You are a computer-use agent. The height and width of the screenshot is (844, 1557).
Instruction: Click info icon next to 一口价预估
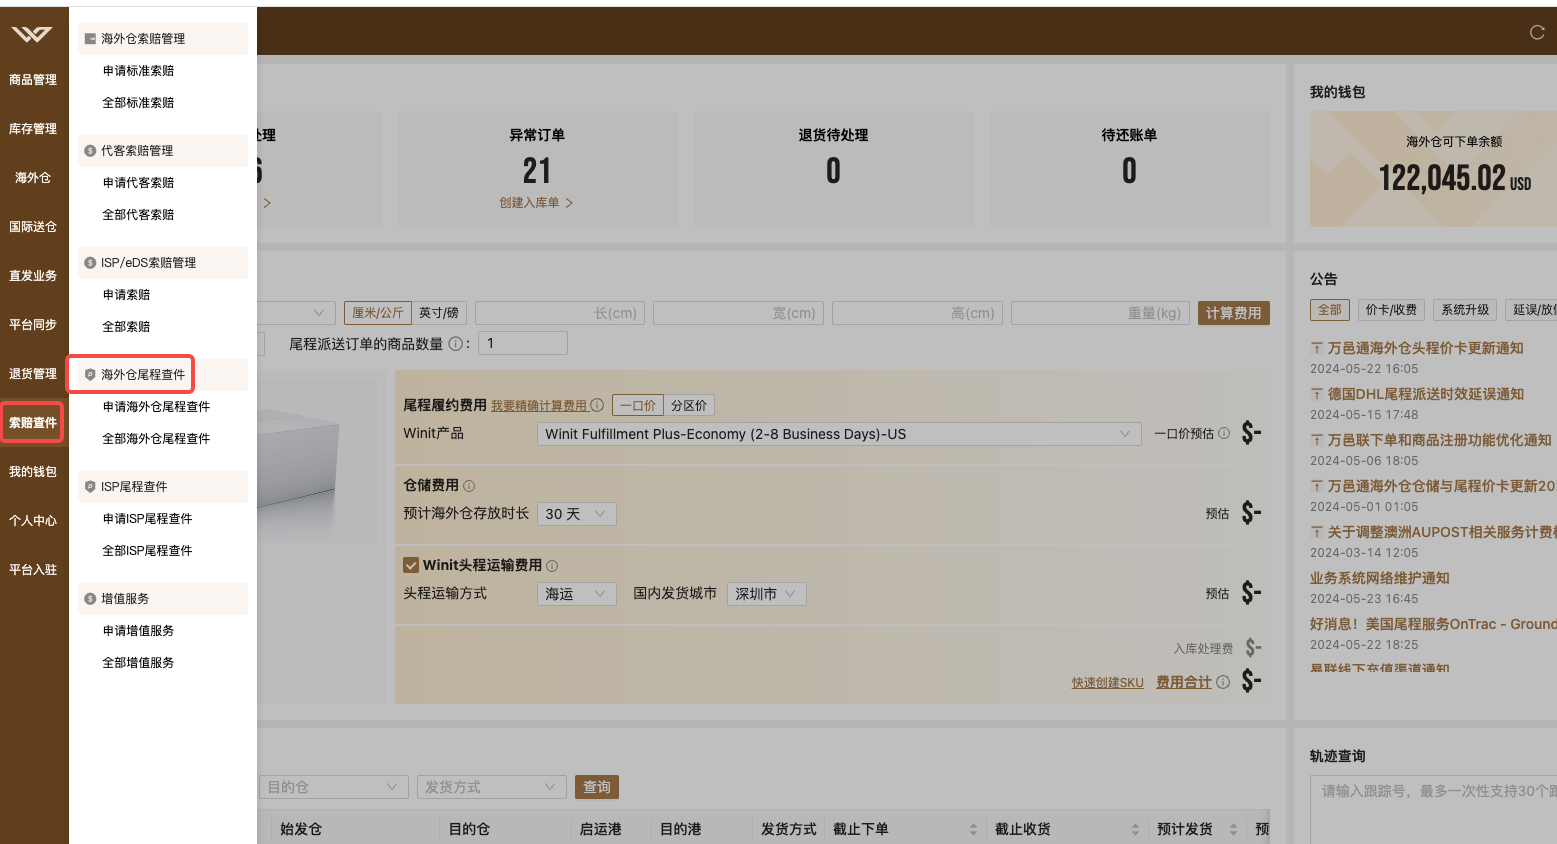click(1224, 434)
